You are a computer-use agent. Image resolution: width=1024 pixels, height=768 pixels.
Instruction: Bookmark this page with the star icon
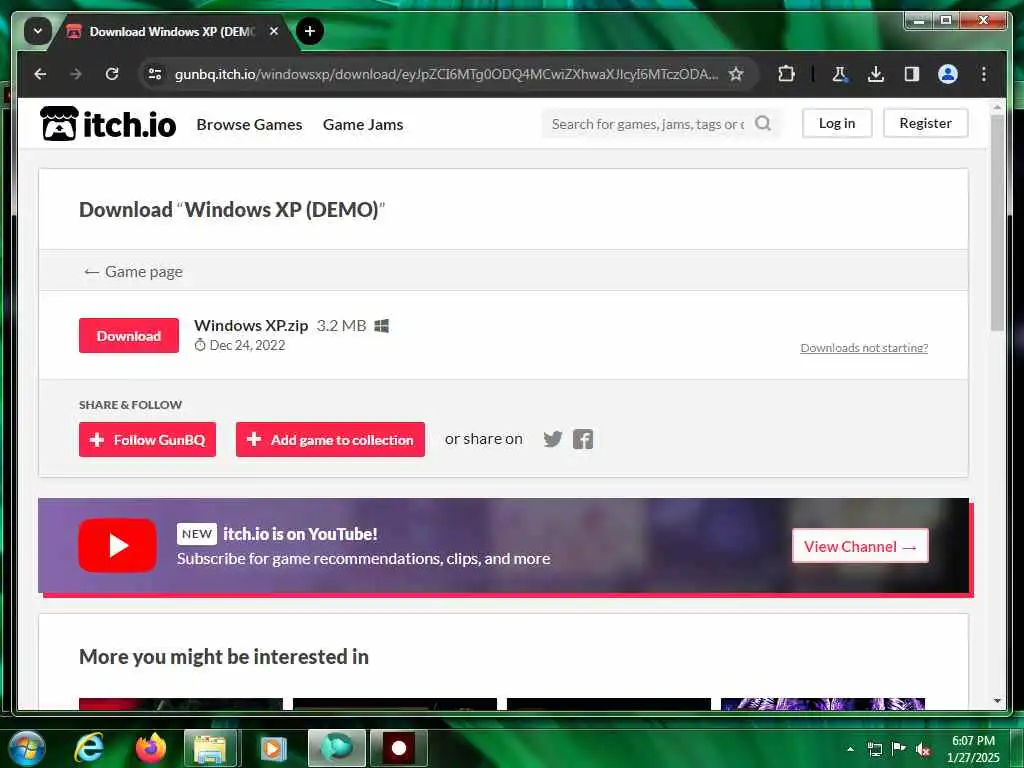pyautogui.click(x=736, y=74)
